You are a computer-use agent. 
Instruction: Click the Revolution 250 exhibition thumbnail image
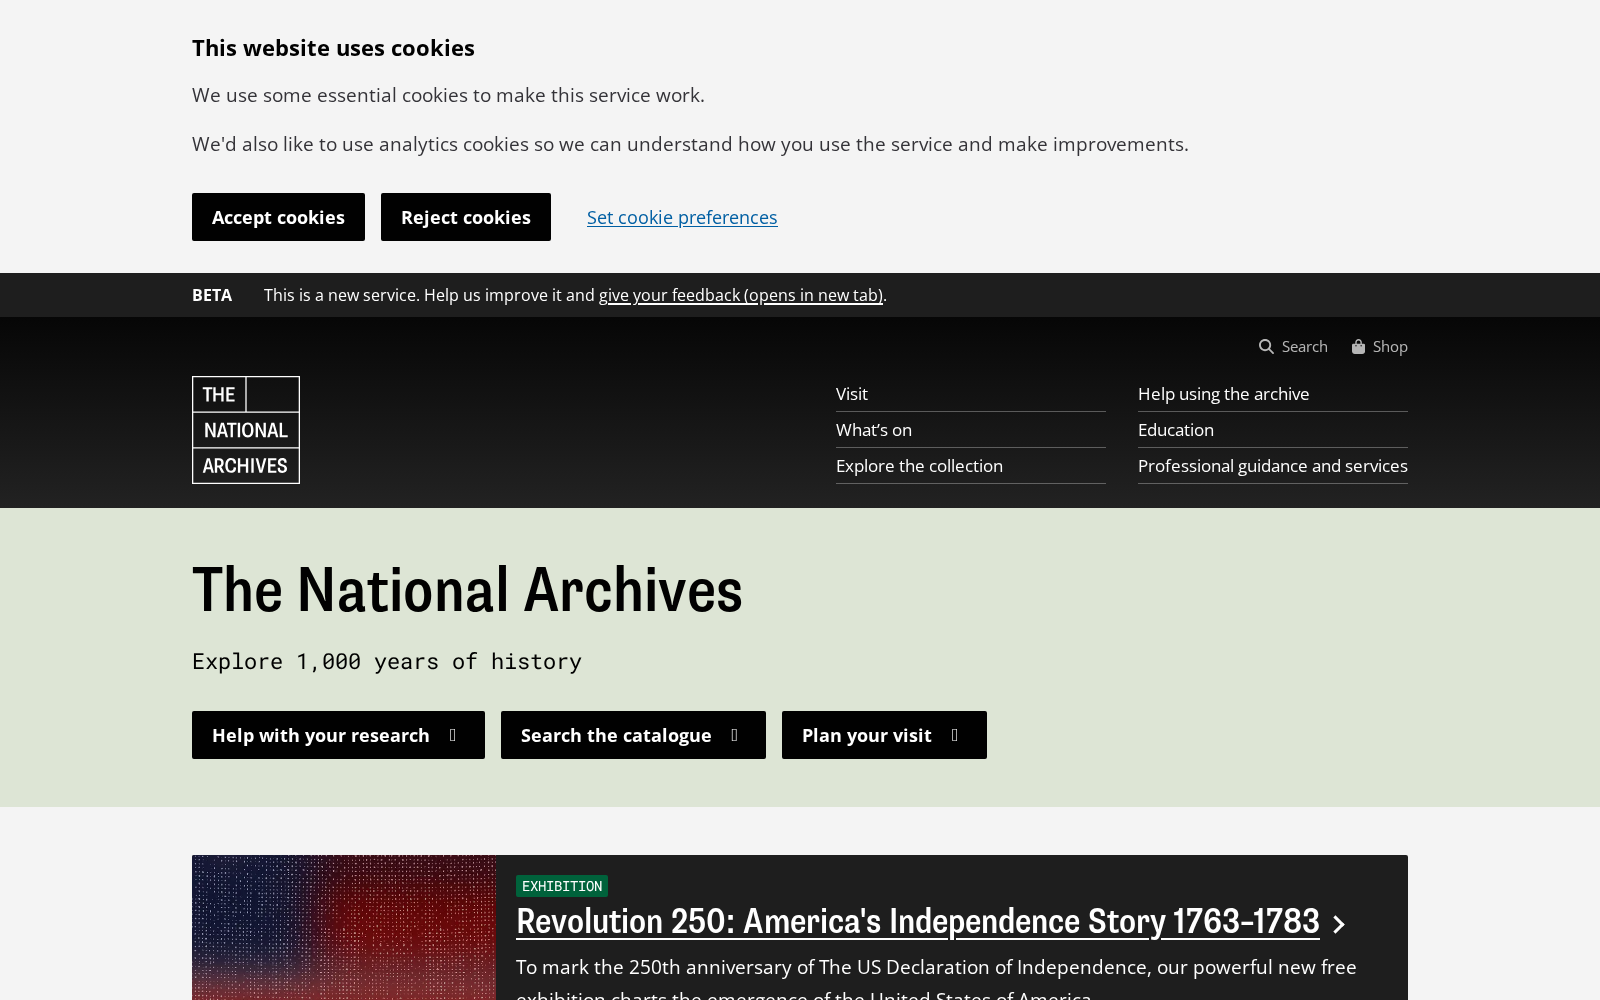click(x=344, y=927)
